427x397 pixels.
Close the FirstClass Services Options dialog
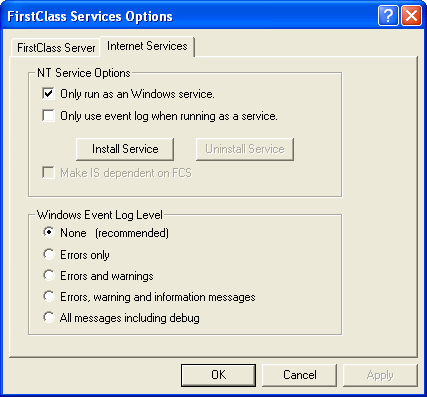pyautogui.click(x=411, y=15)
